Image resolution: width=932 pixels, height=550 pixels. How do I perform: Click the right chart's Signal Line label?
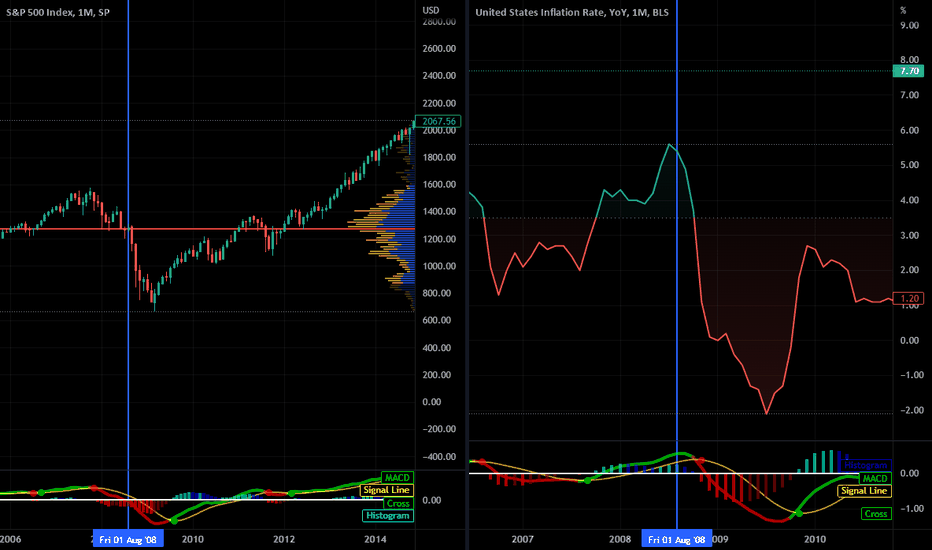(x=864, y=491)
